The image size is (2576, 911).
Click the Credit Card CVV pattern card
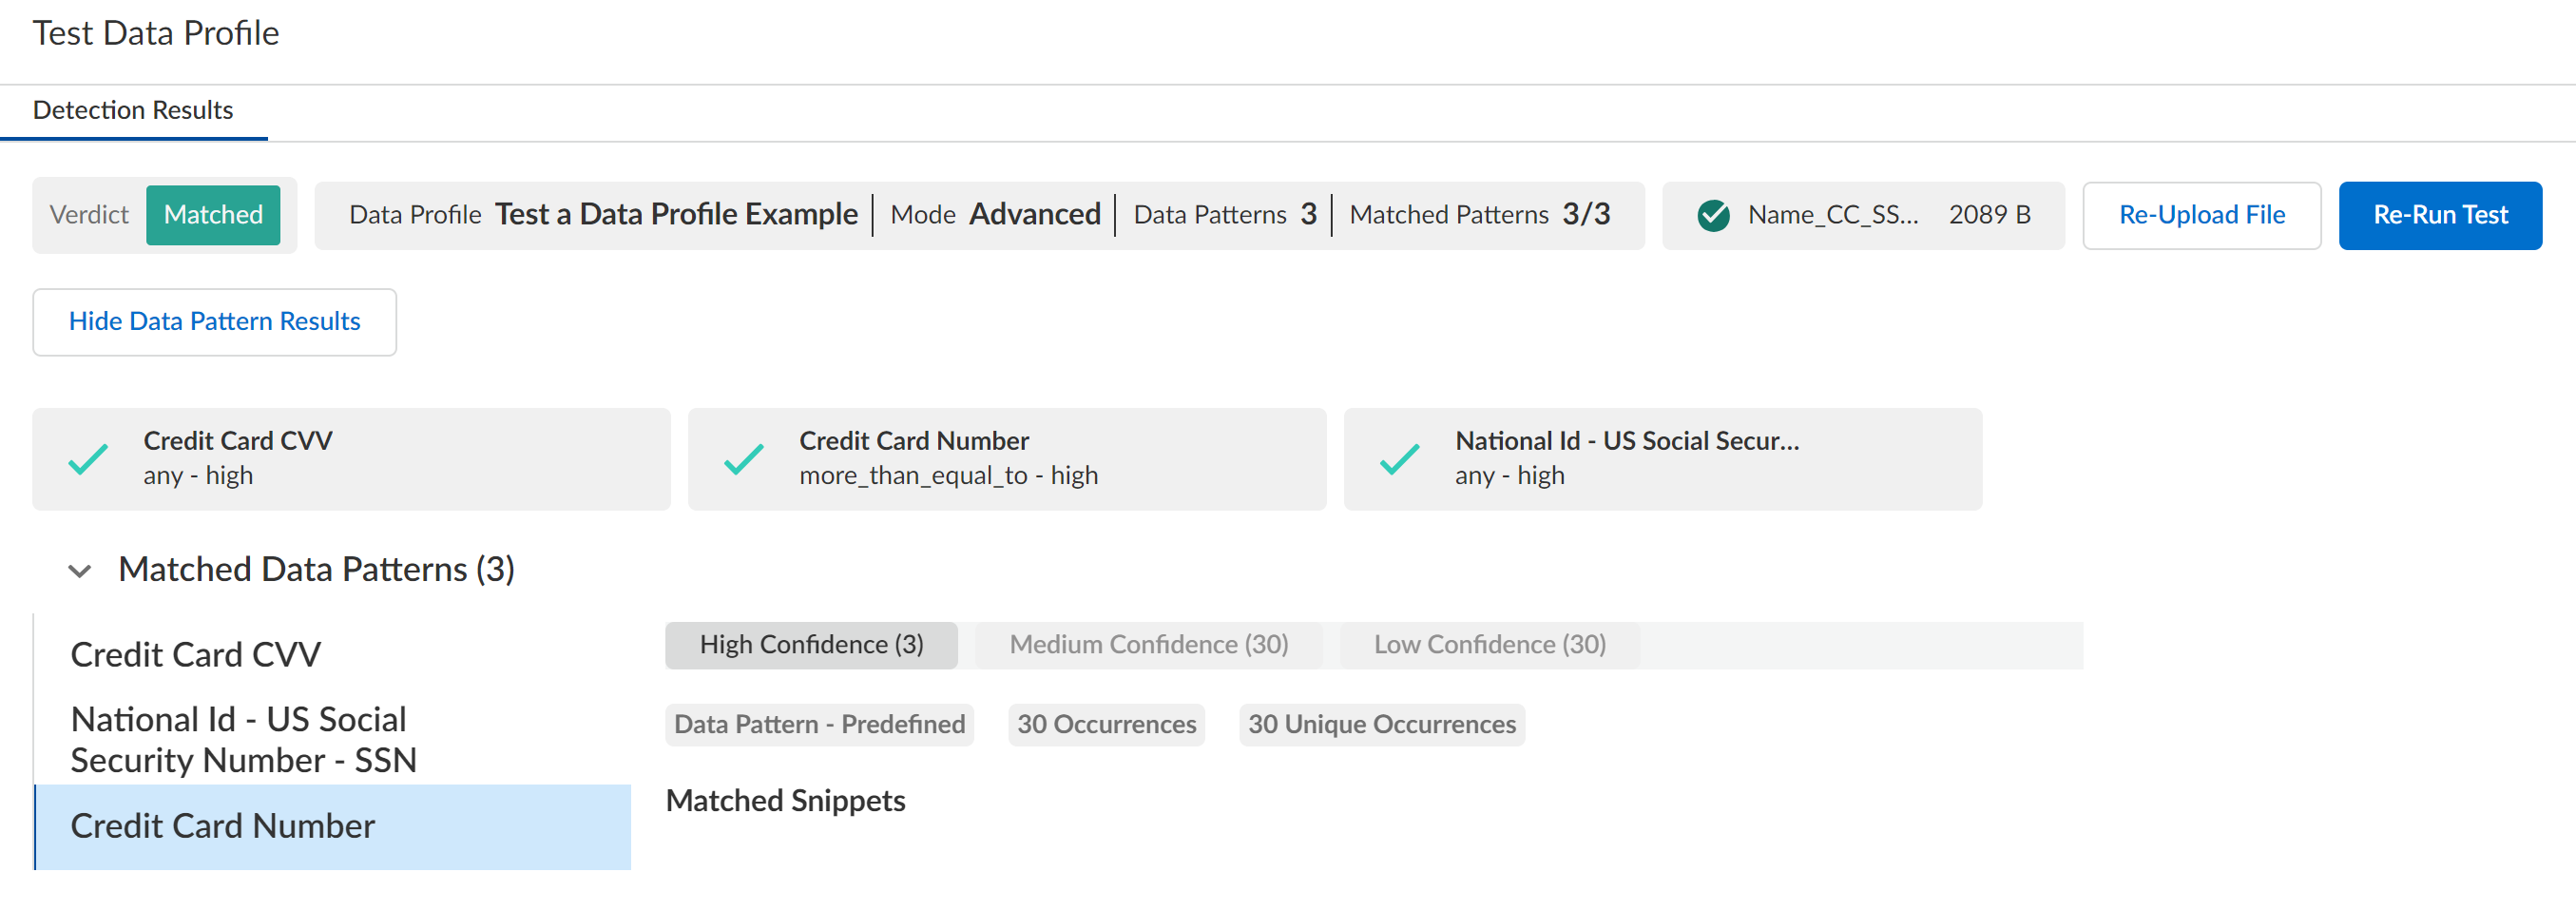pos(400,459)
